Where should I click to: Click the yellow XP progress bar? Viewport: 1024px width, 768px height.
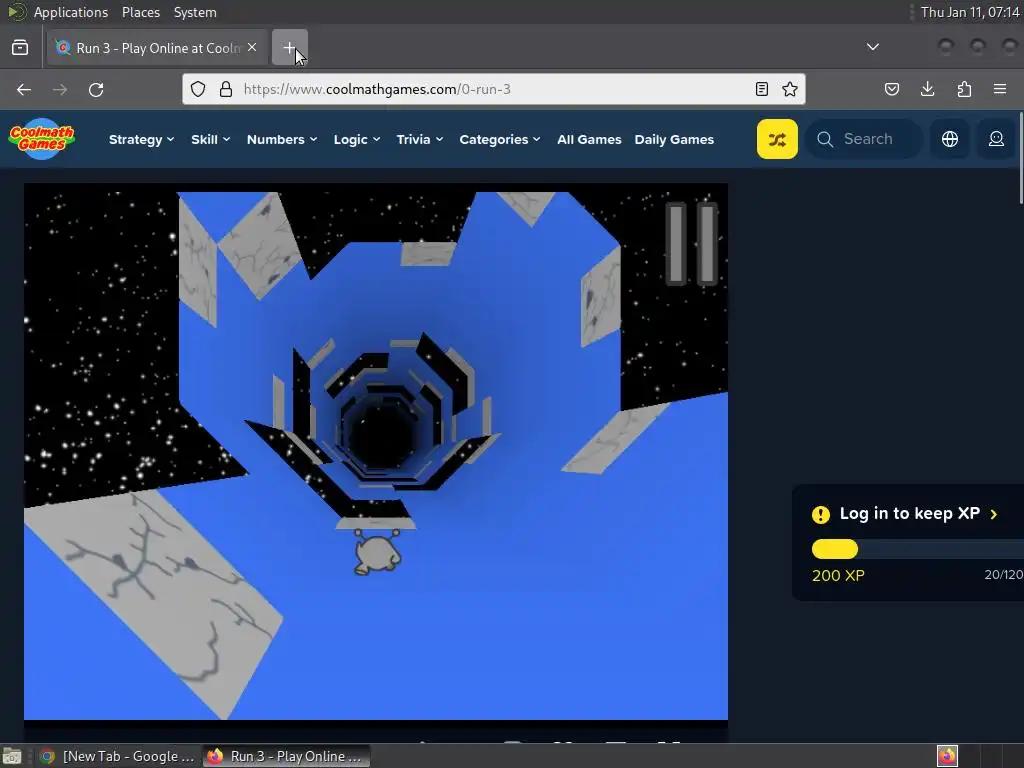click(835, 549)
